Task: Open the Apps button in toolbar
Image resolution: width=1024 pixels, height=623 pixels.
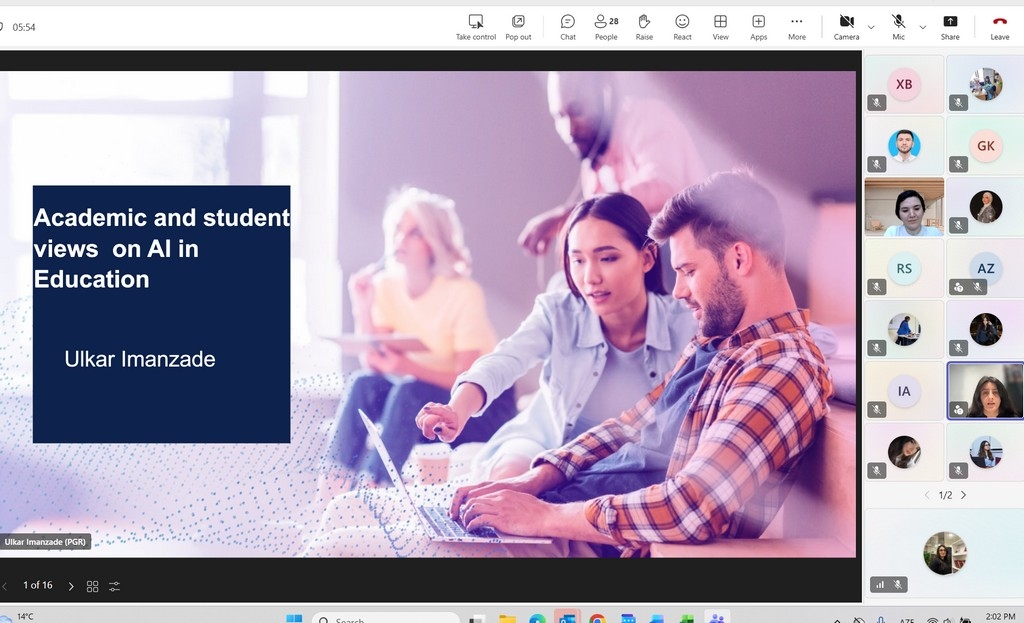Action: click(x=758, y=27)
